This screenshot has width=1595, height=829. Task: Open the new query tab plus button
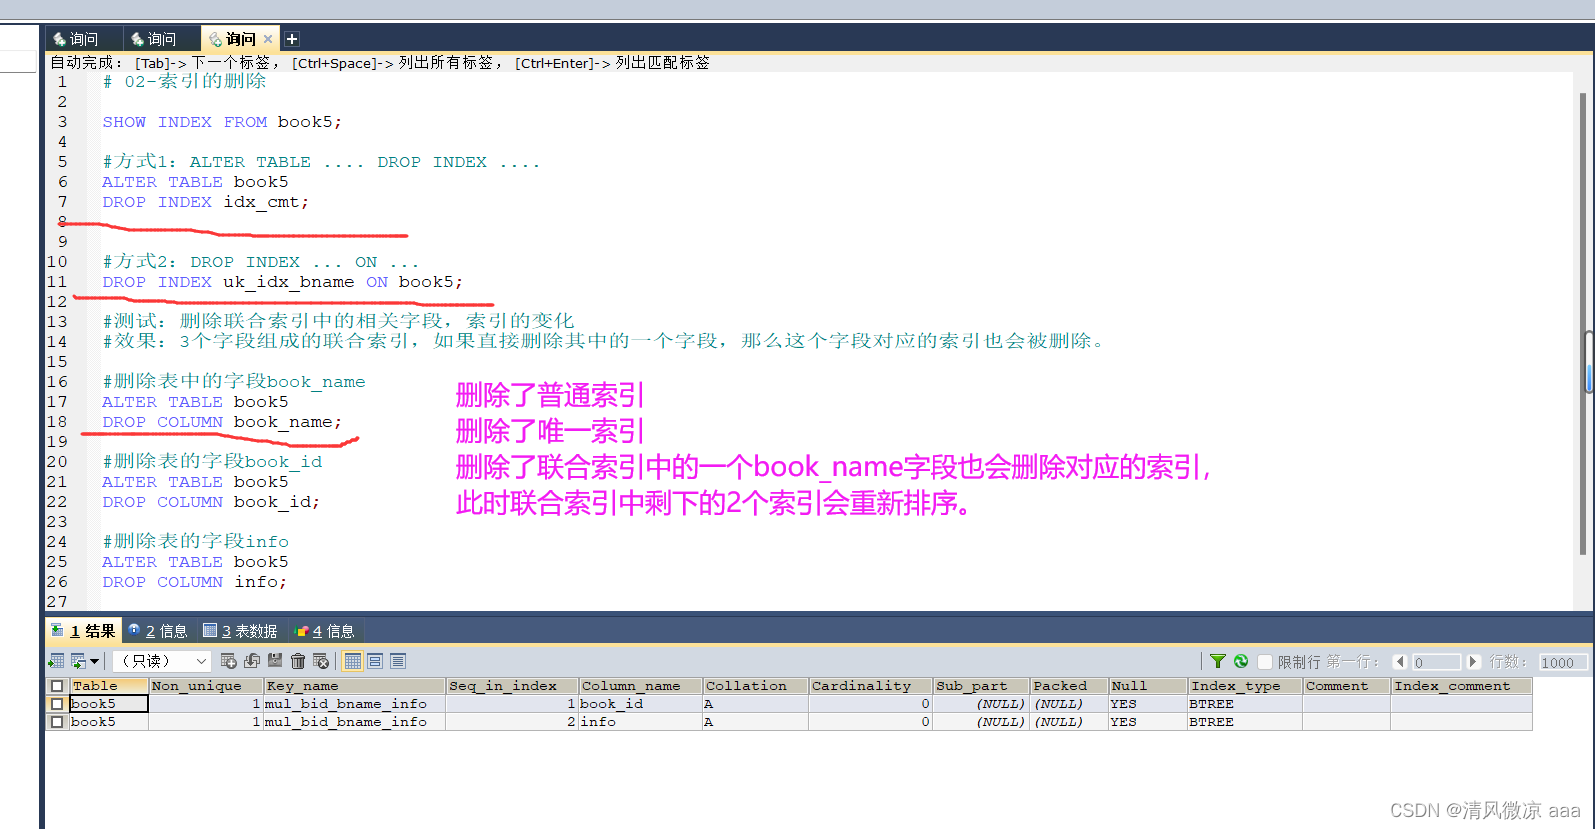[292, 39]
